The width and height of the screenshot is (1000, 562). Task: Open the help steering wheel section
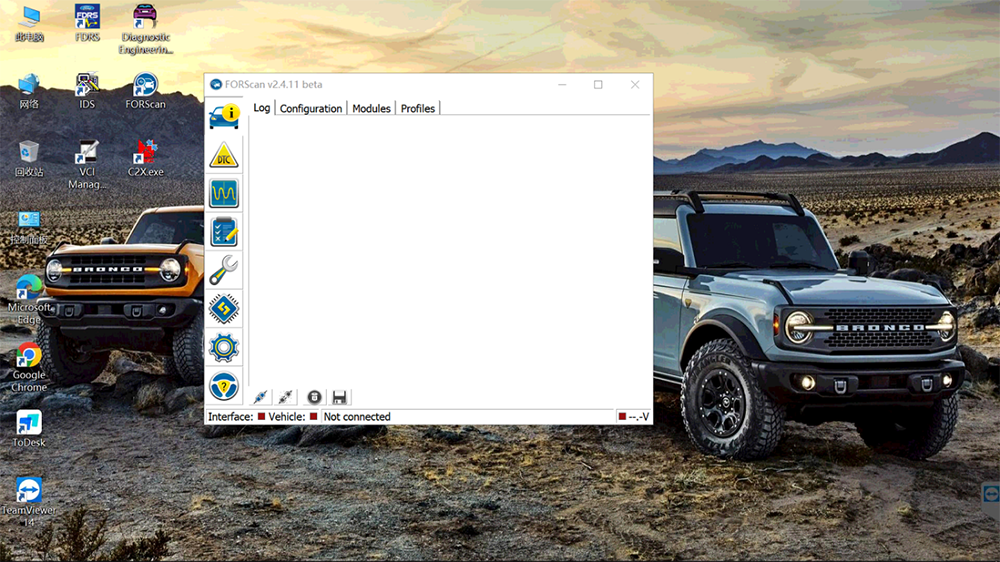click(224, 386)
